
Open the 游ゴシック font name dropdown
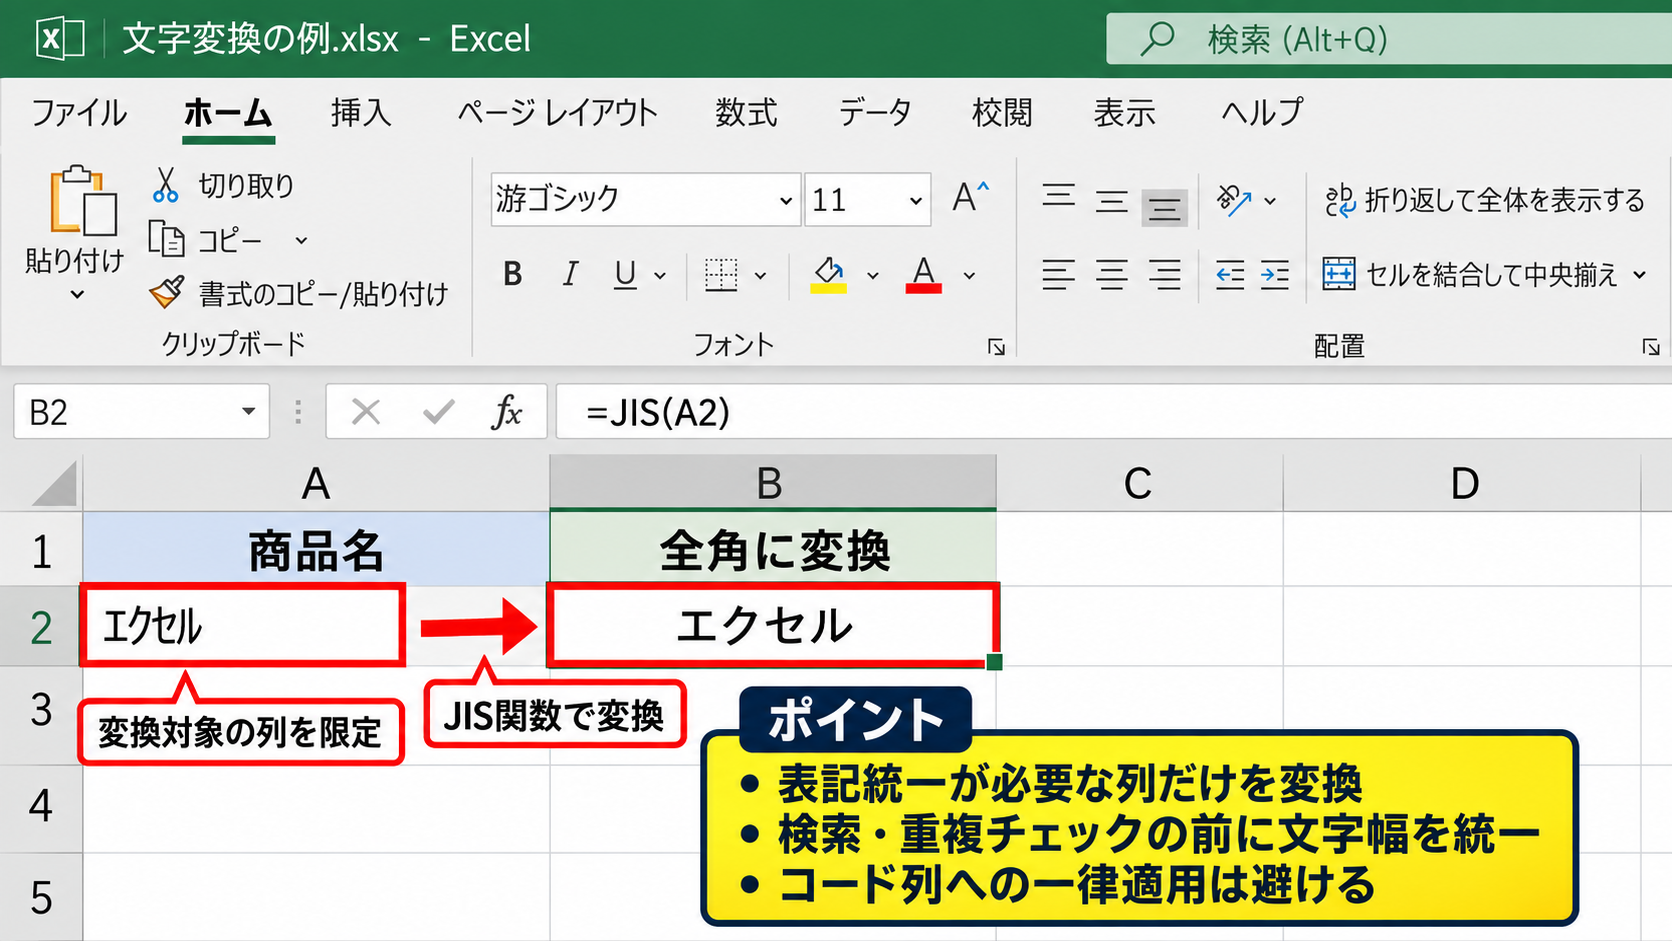pos(785,200)
